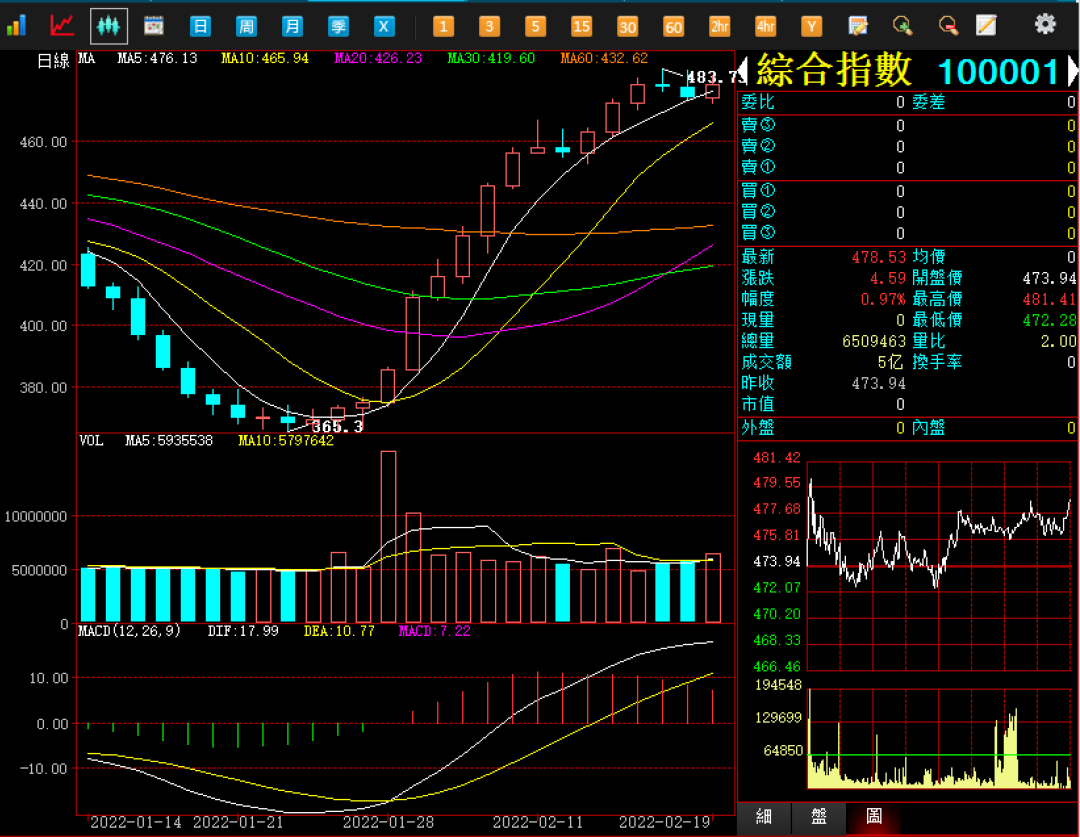This screenshot has width=1080, height=837.
Task: Click the 2022-01-28 date label
Action: pyautogui.click(x=388, y=823)
